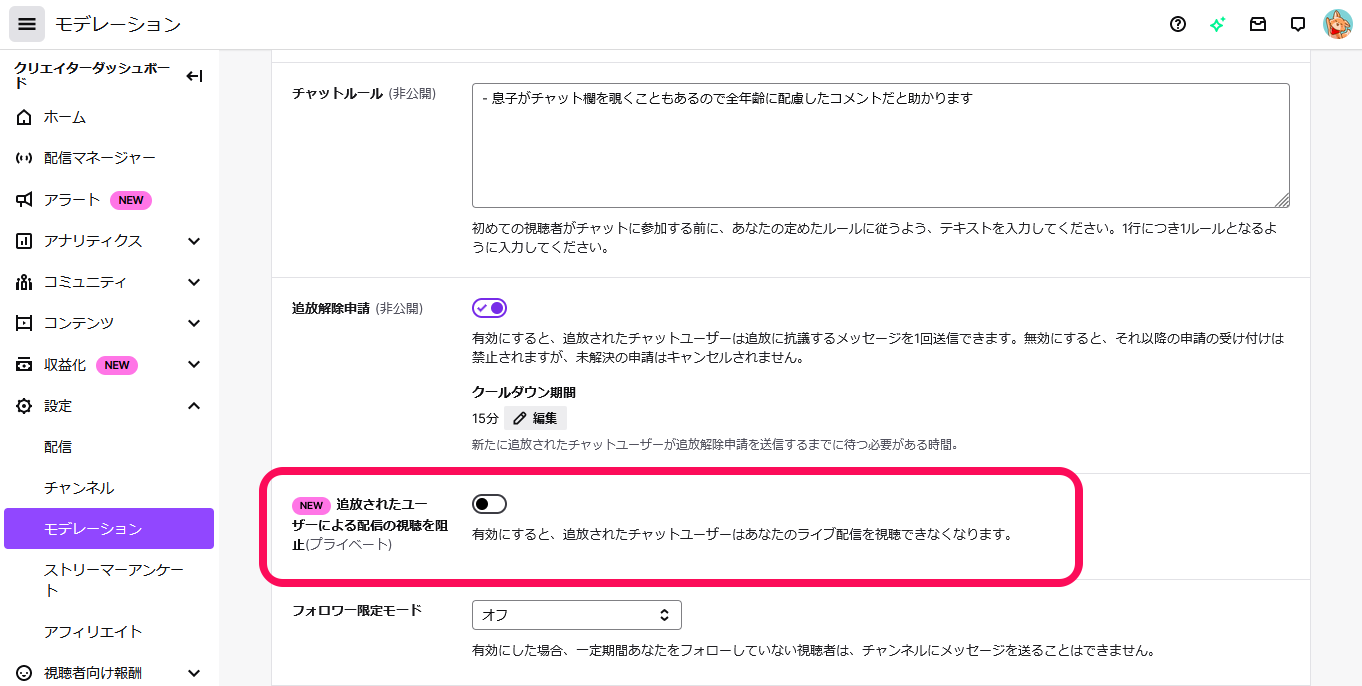This screenshot has width=1362, height=686.
Task: Open the アフィリエイト settings page
Action: (93, 632)
